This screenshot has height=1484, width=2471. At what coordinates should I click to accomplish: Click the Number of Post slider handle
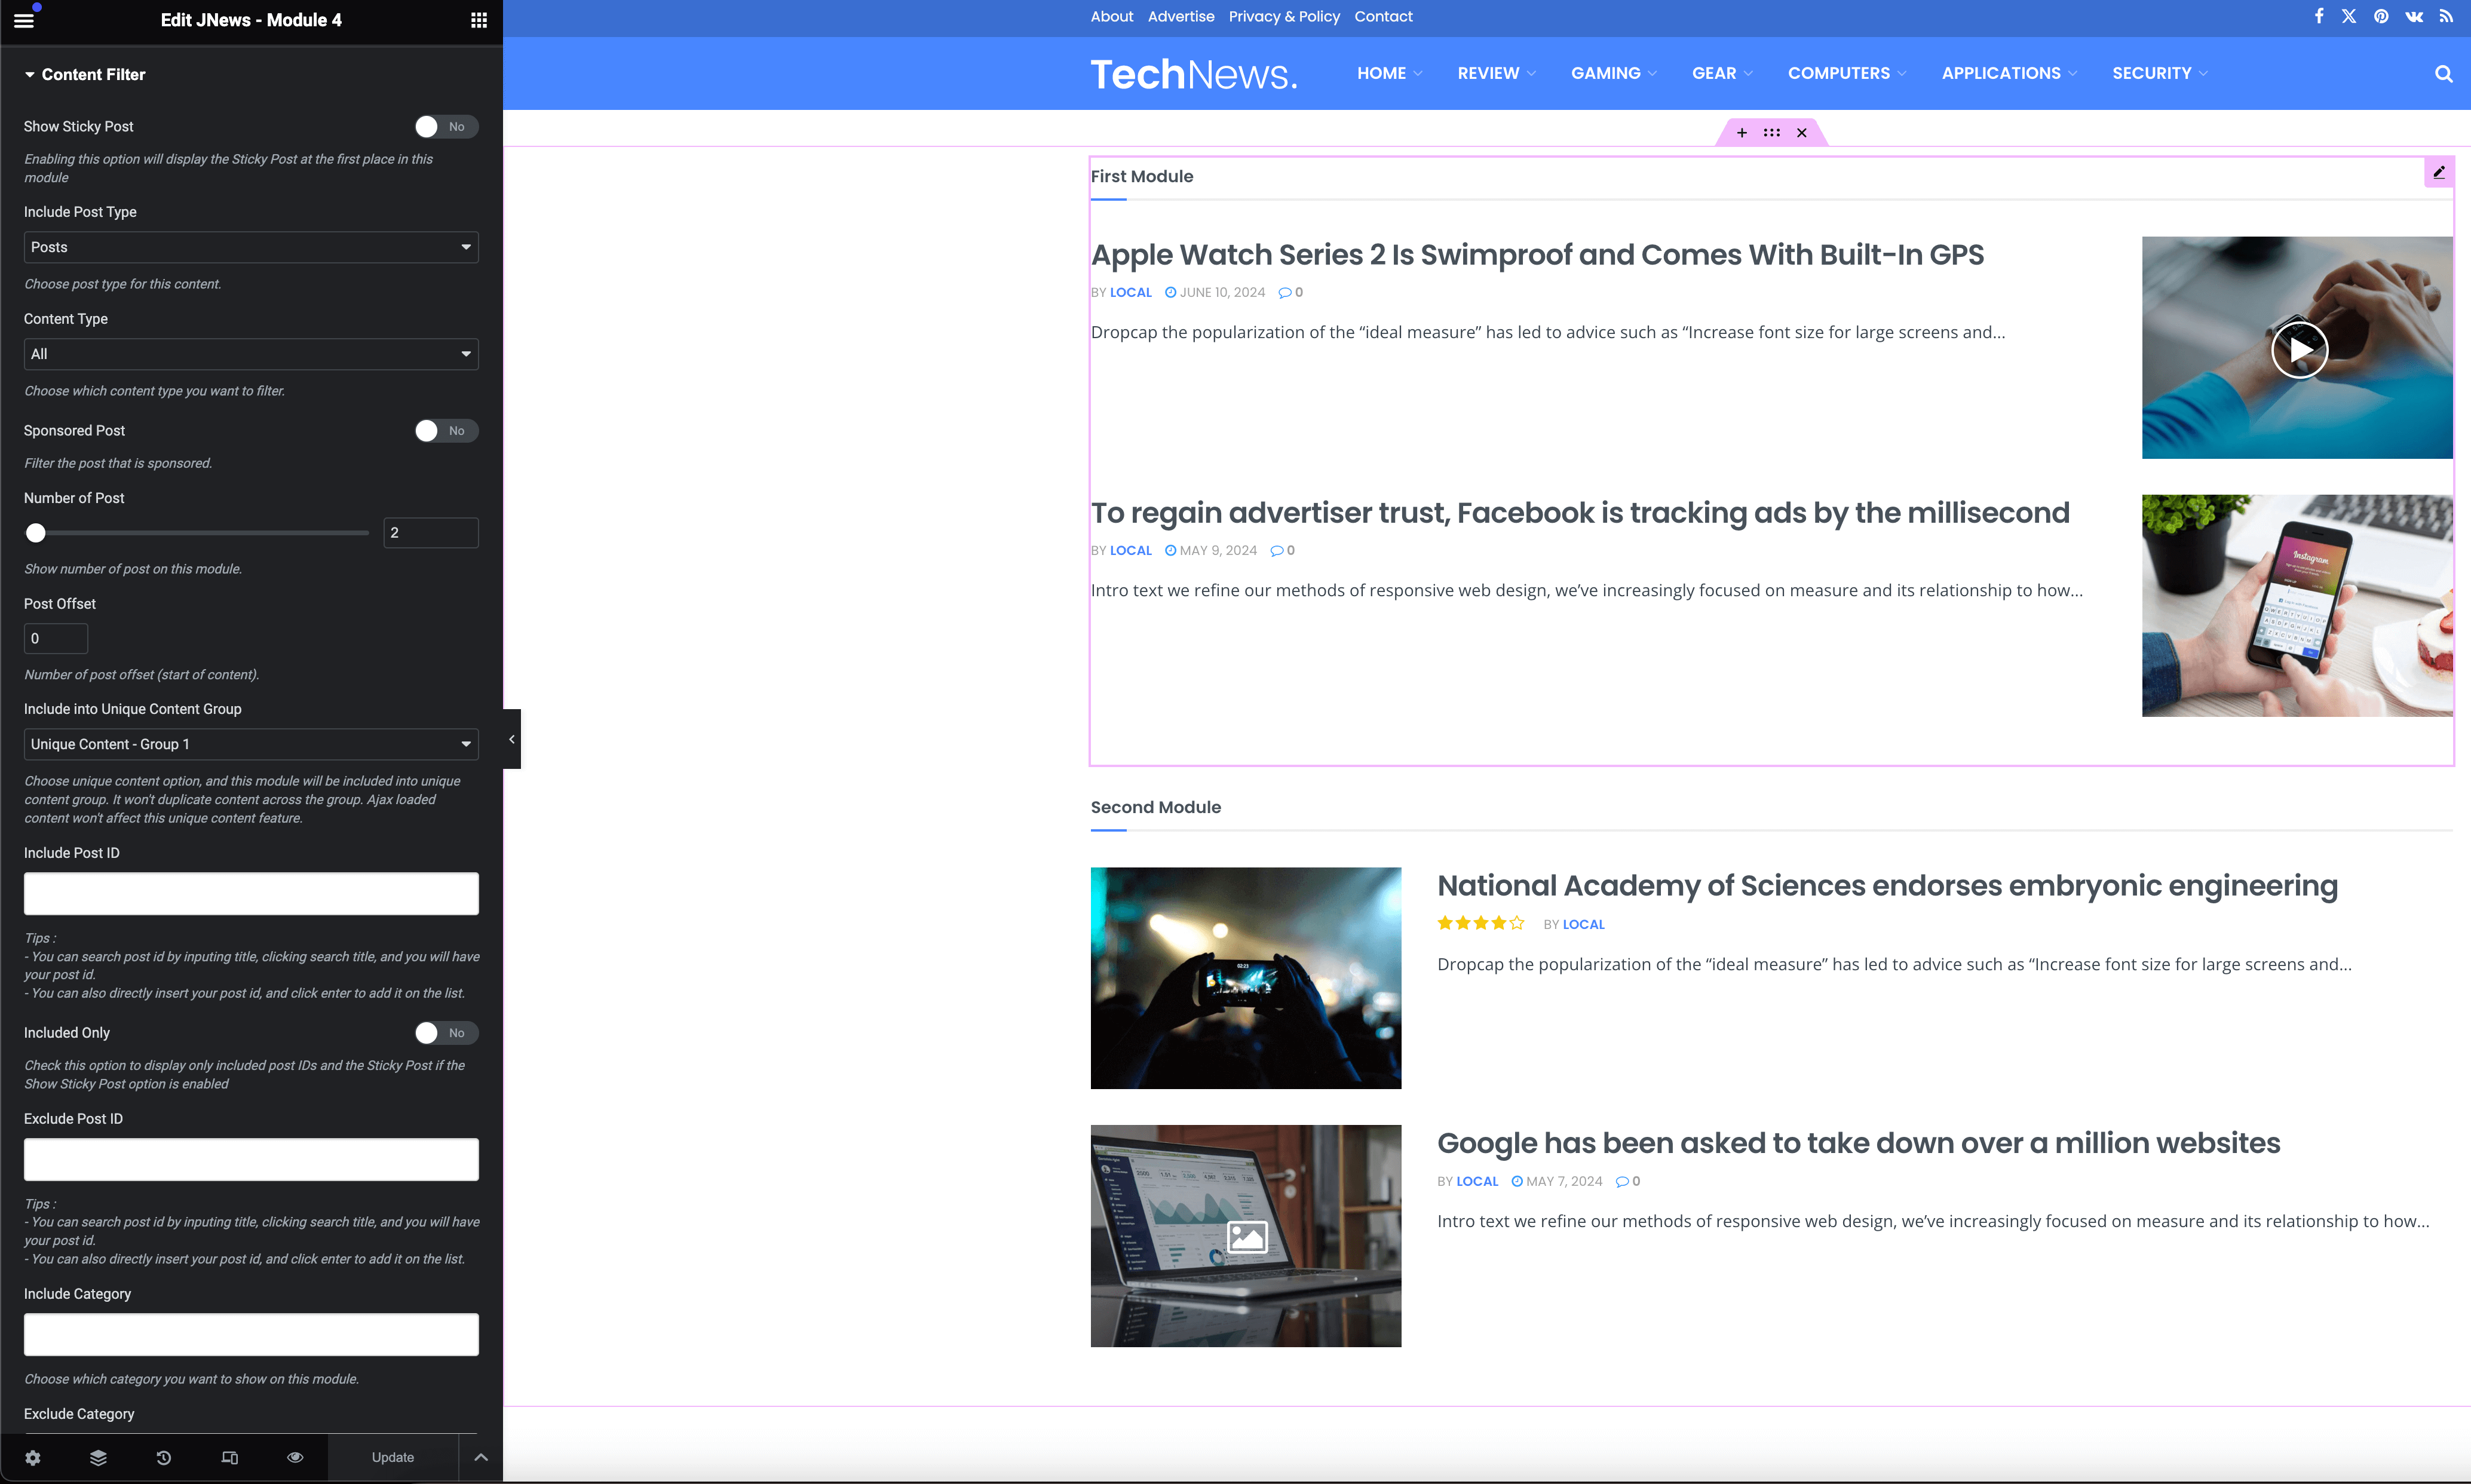36,533
